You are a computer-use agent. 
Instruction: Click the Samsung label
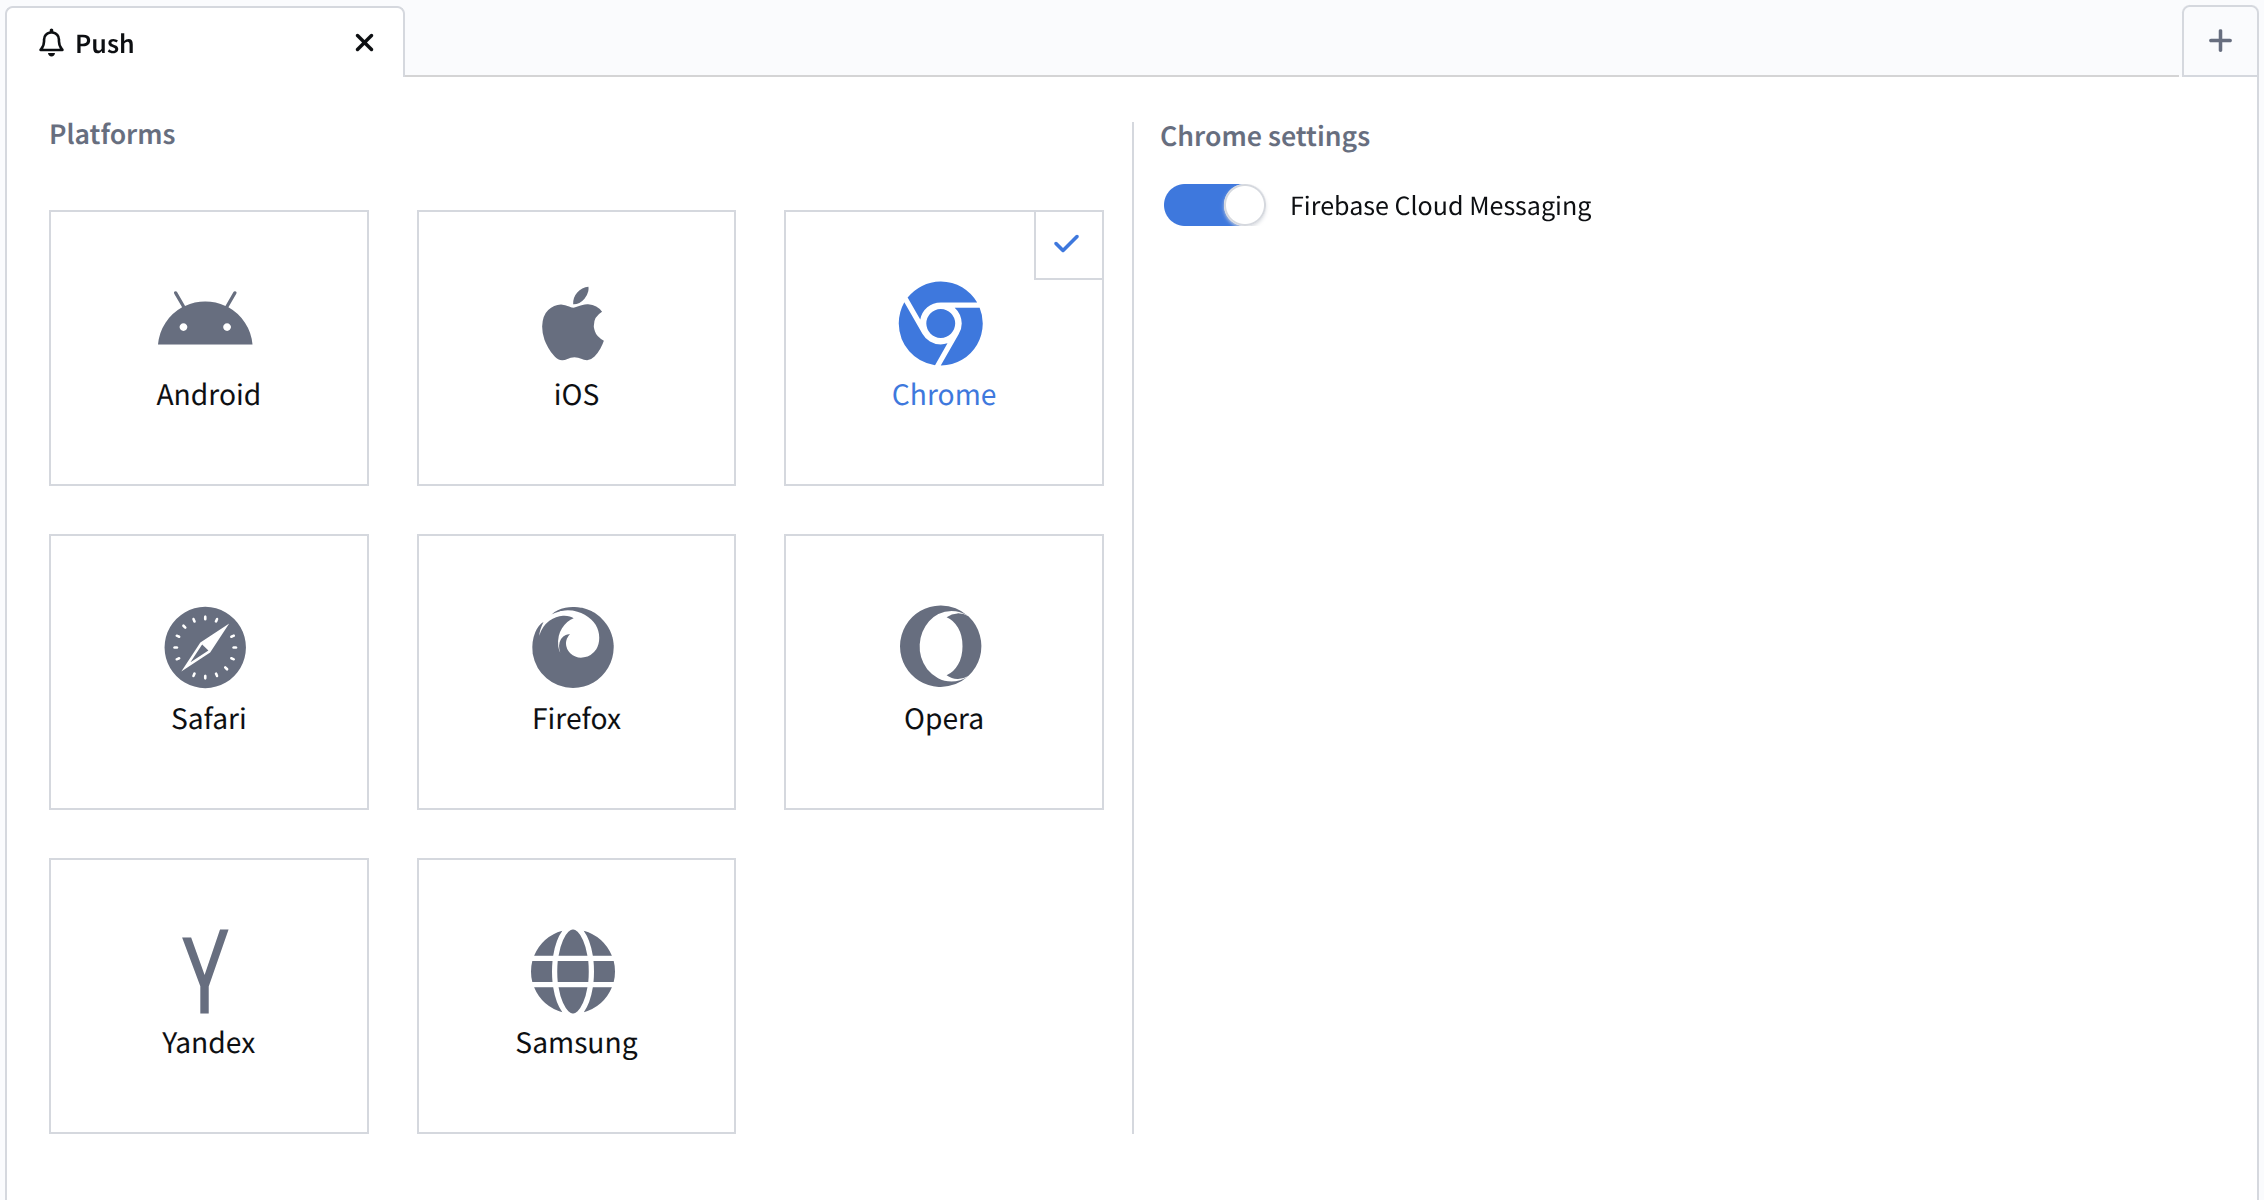[577, 1043]
